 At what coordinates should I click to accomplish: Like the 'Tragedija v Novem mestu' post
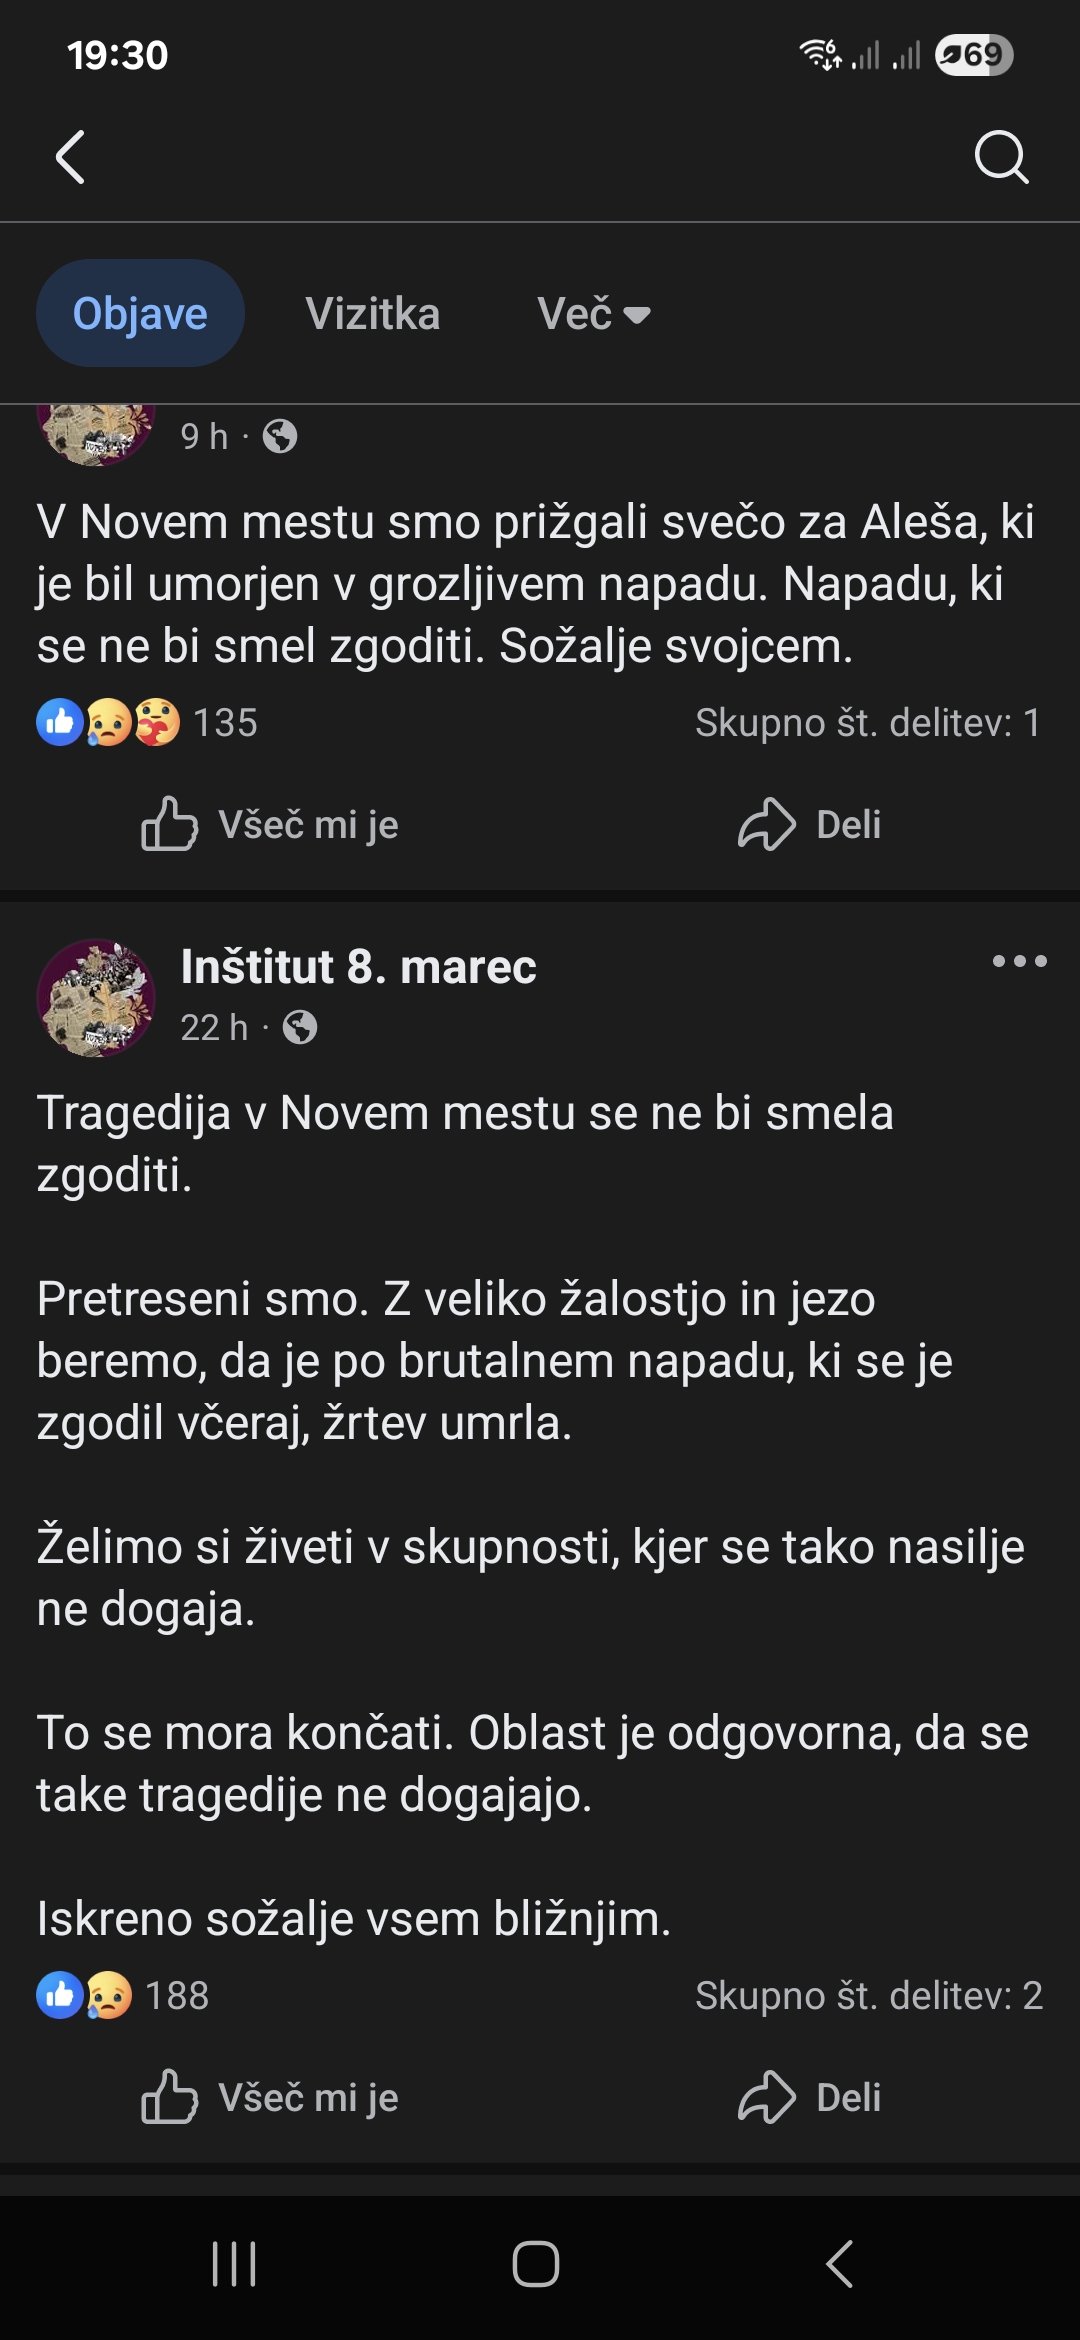coord(270,2098)
